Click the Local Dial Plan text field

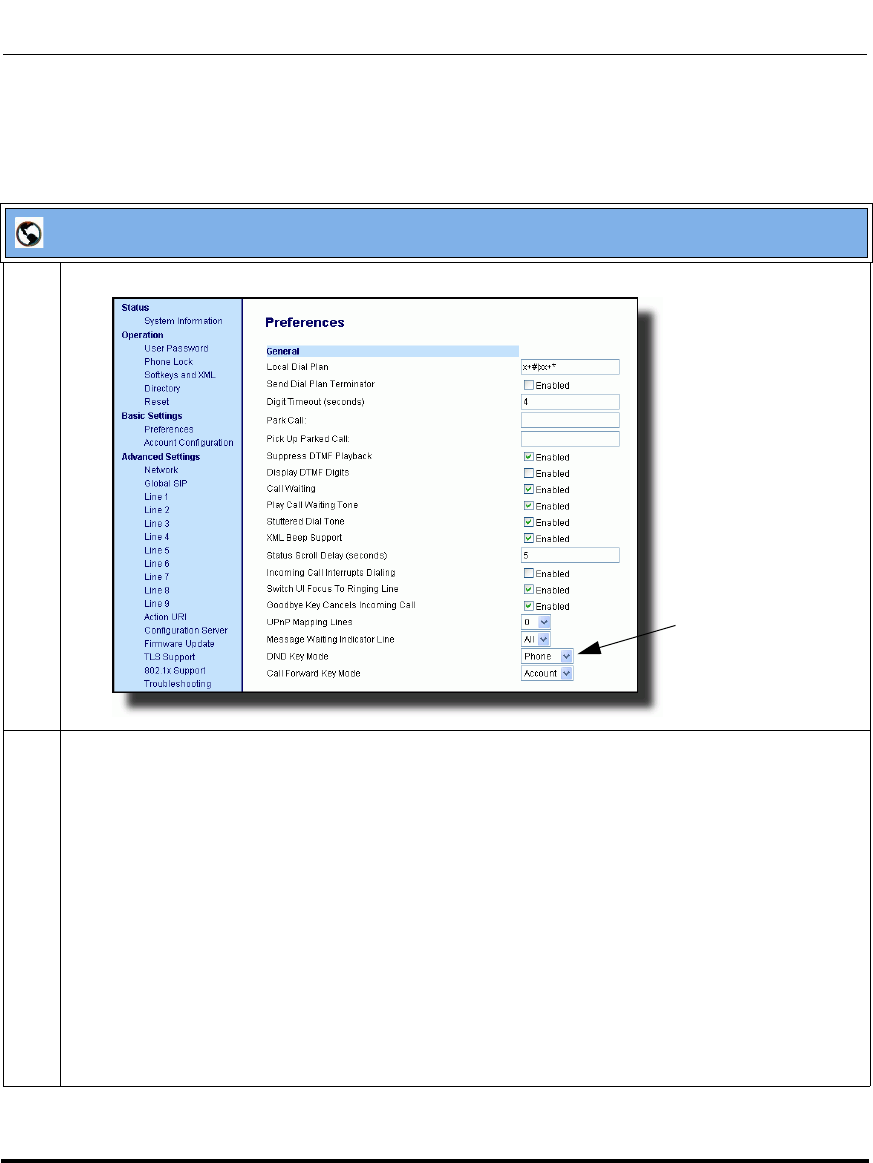tap(570, 367)
